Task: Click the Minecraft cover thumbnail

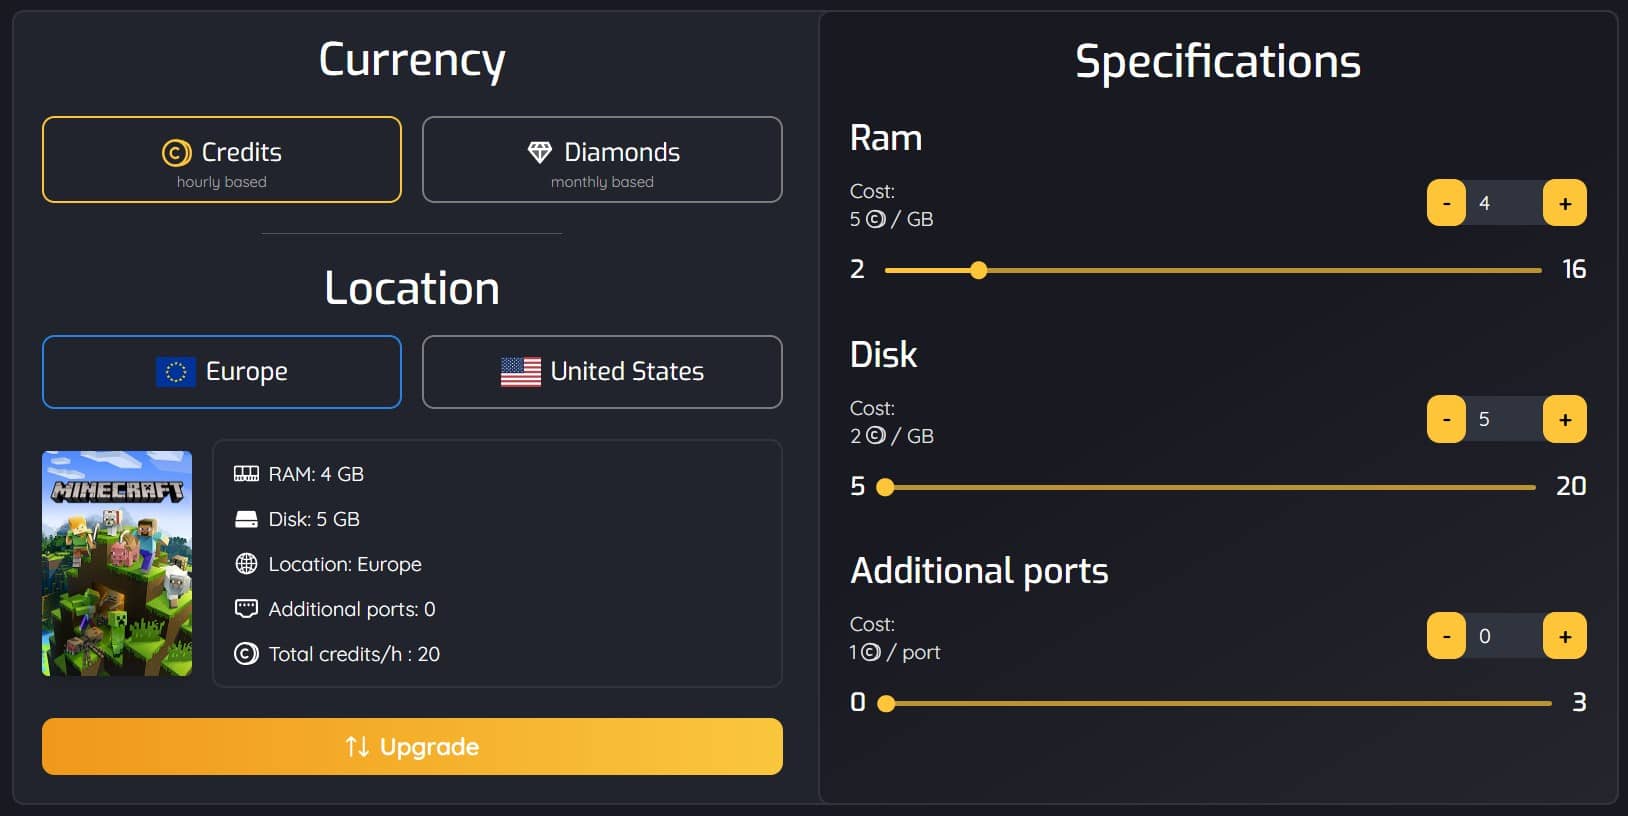Action: click(x=117, y=563)
